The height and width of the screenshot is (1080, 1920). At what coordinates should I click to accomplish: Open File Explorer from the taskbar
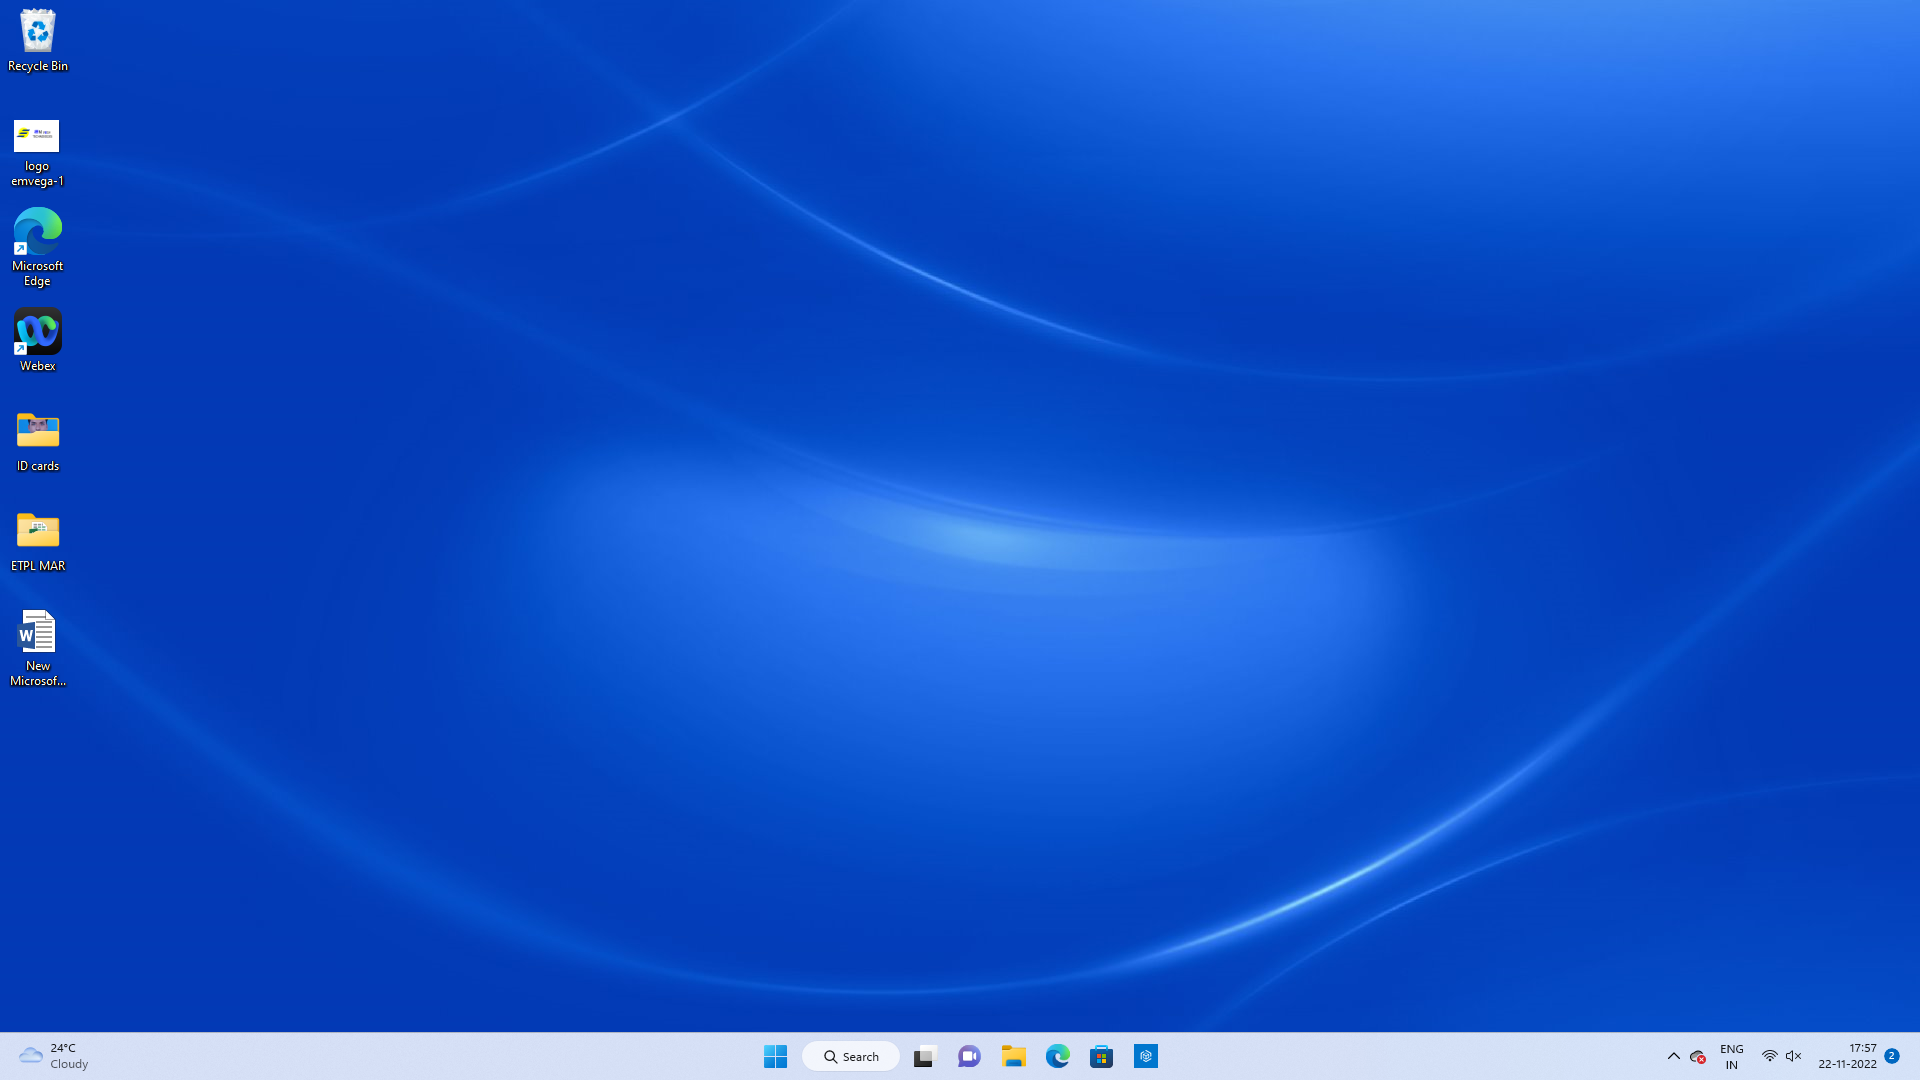point(1013,1056)
